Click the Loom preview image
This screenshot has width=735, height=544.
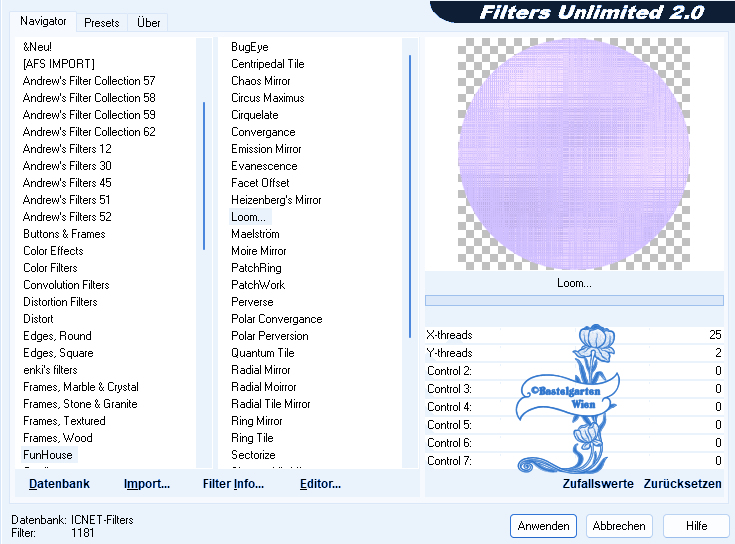[574, 154]
